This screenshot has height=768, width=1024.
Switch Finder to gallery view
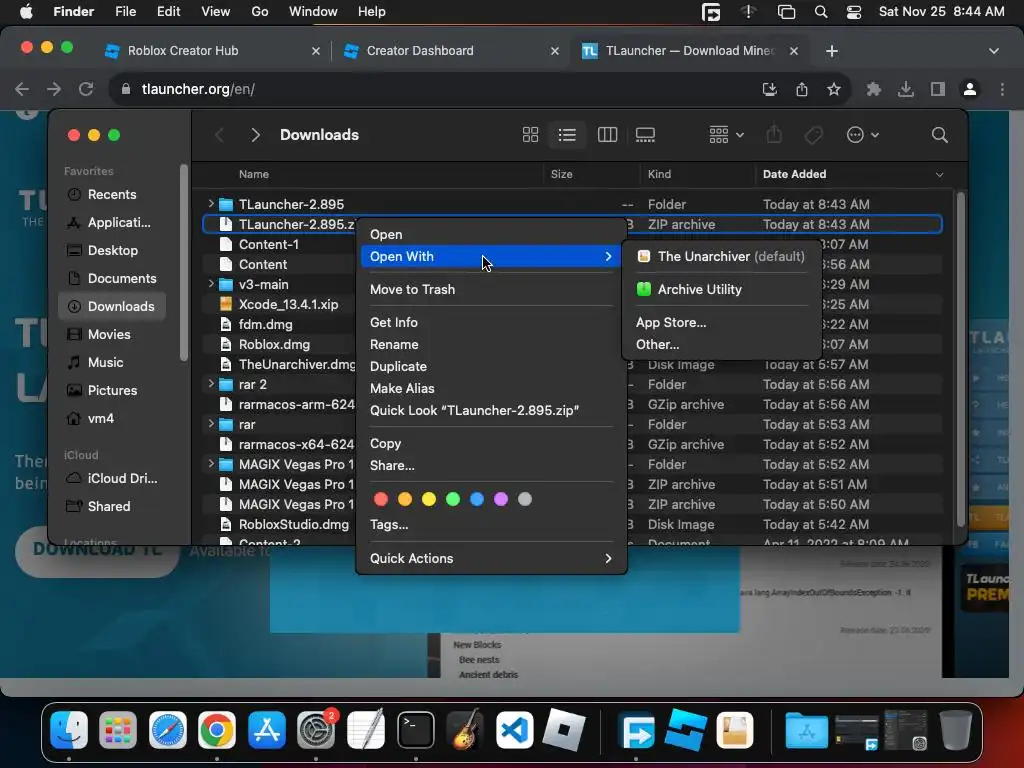[645, 135]
